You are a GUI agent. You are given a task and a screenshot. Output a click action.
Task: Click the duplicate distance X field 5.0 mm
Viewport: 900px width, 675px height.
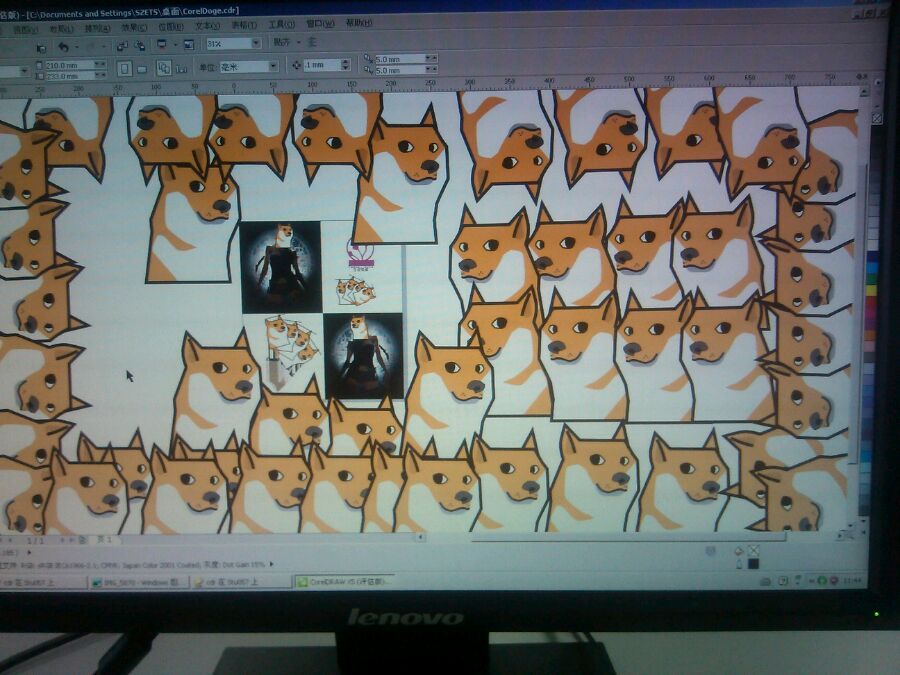(400, 59)
